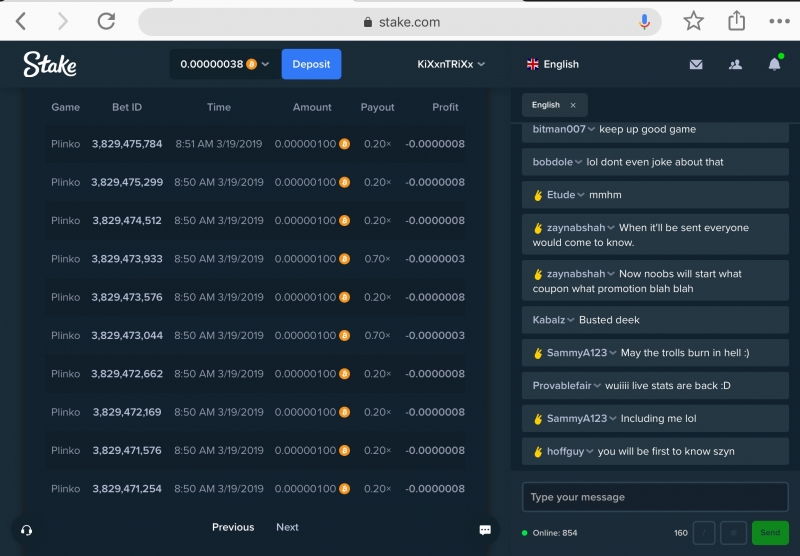Open the KiXxnTRiXx account dropdown
The width and height of the screenshot is (800, 556).
pyautogui.click(x=451, y=64)
